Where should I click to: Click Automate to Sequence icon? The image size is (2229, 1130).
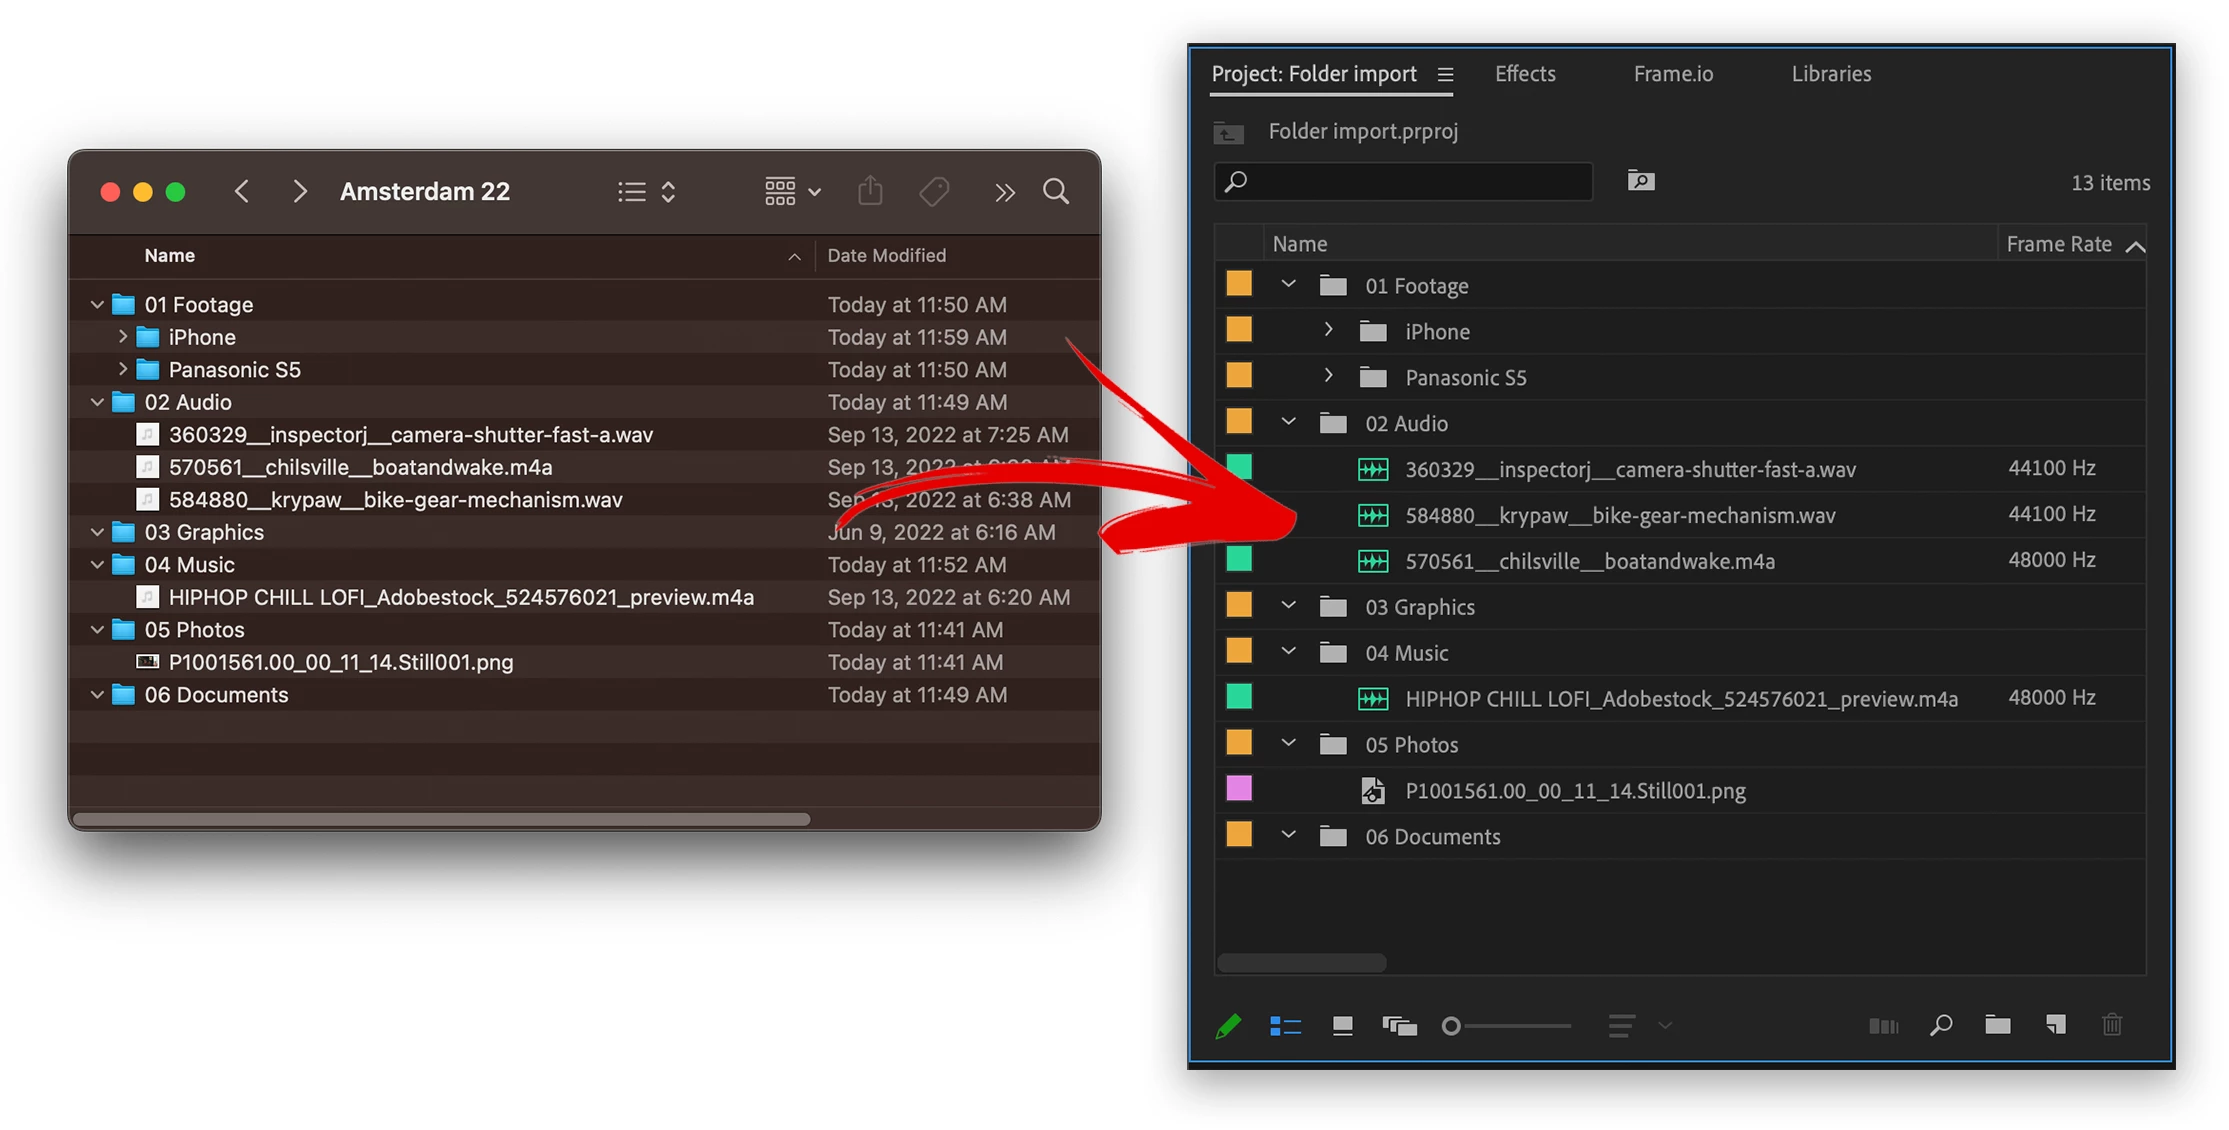1883,1026
